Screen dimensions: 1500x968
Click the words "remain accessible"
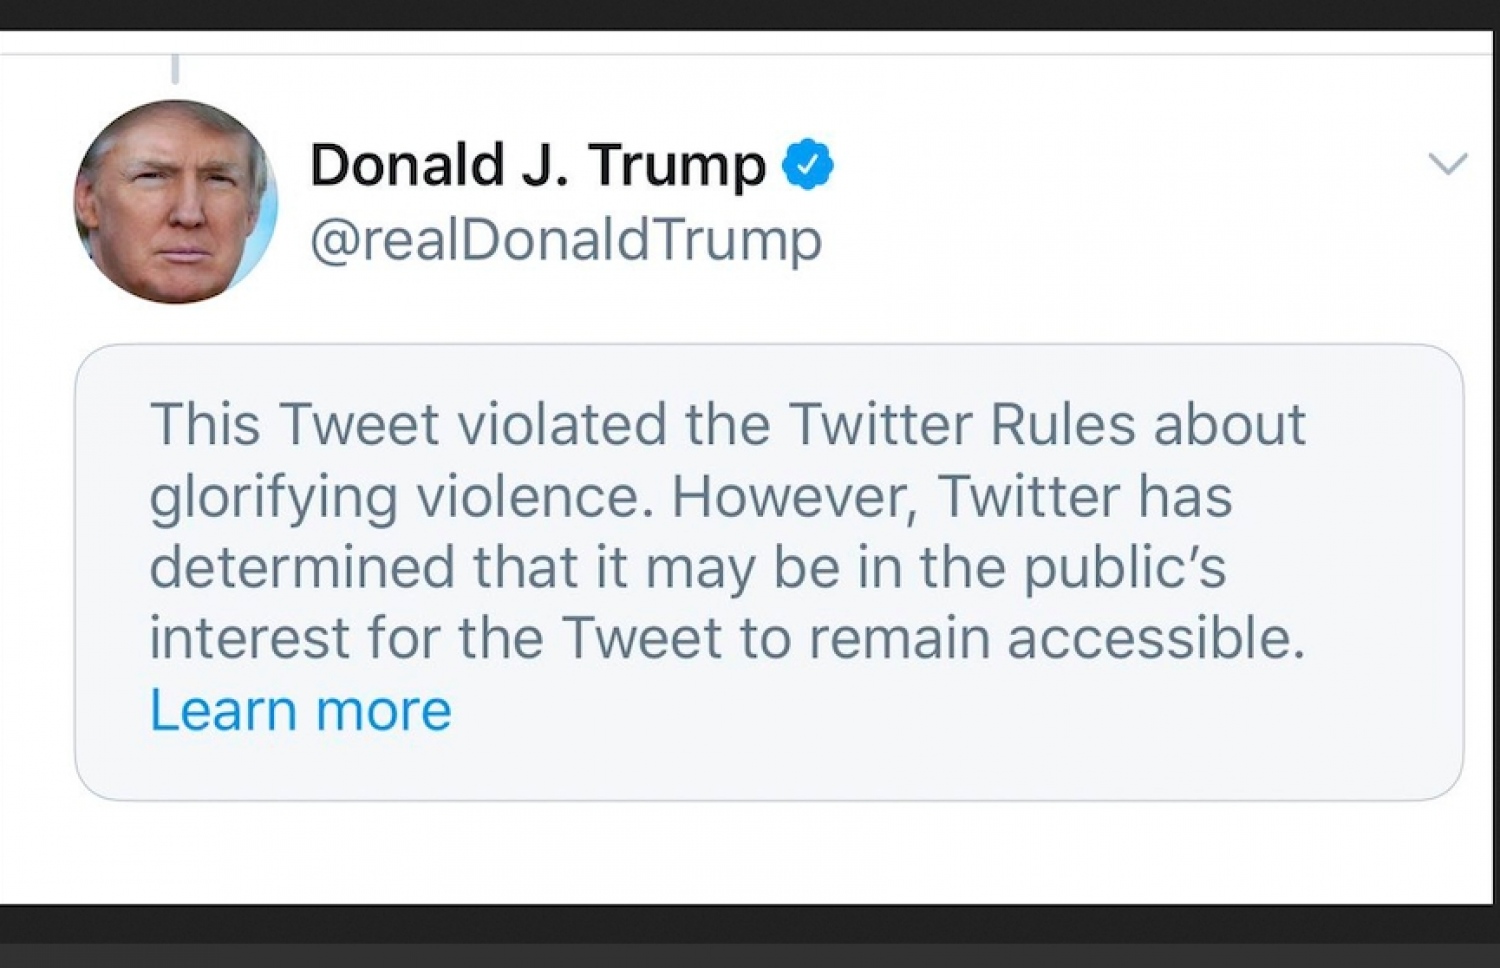[1056, 638]
